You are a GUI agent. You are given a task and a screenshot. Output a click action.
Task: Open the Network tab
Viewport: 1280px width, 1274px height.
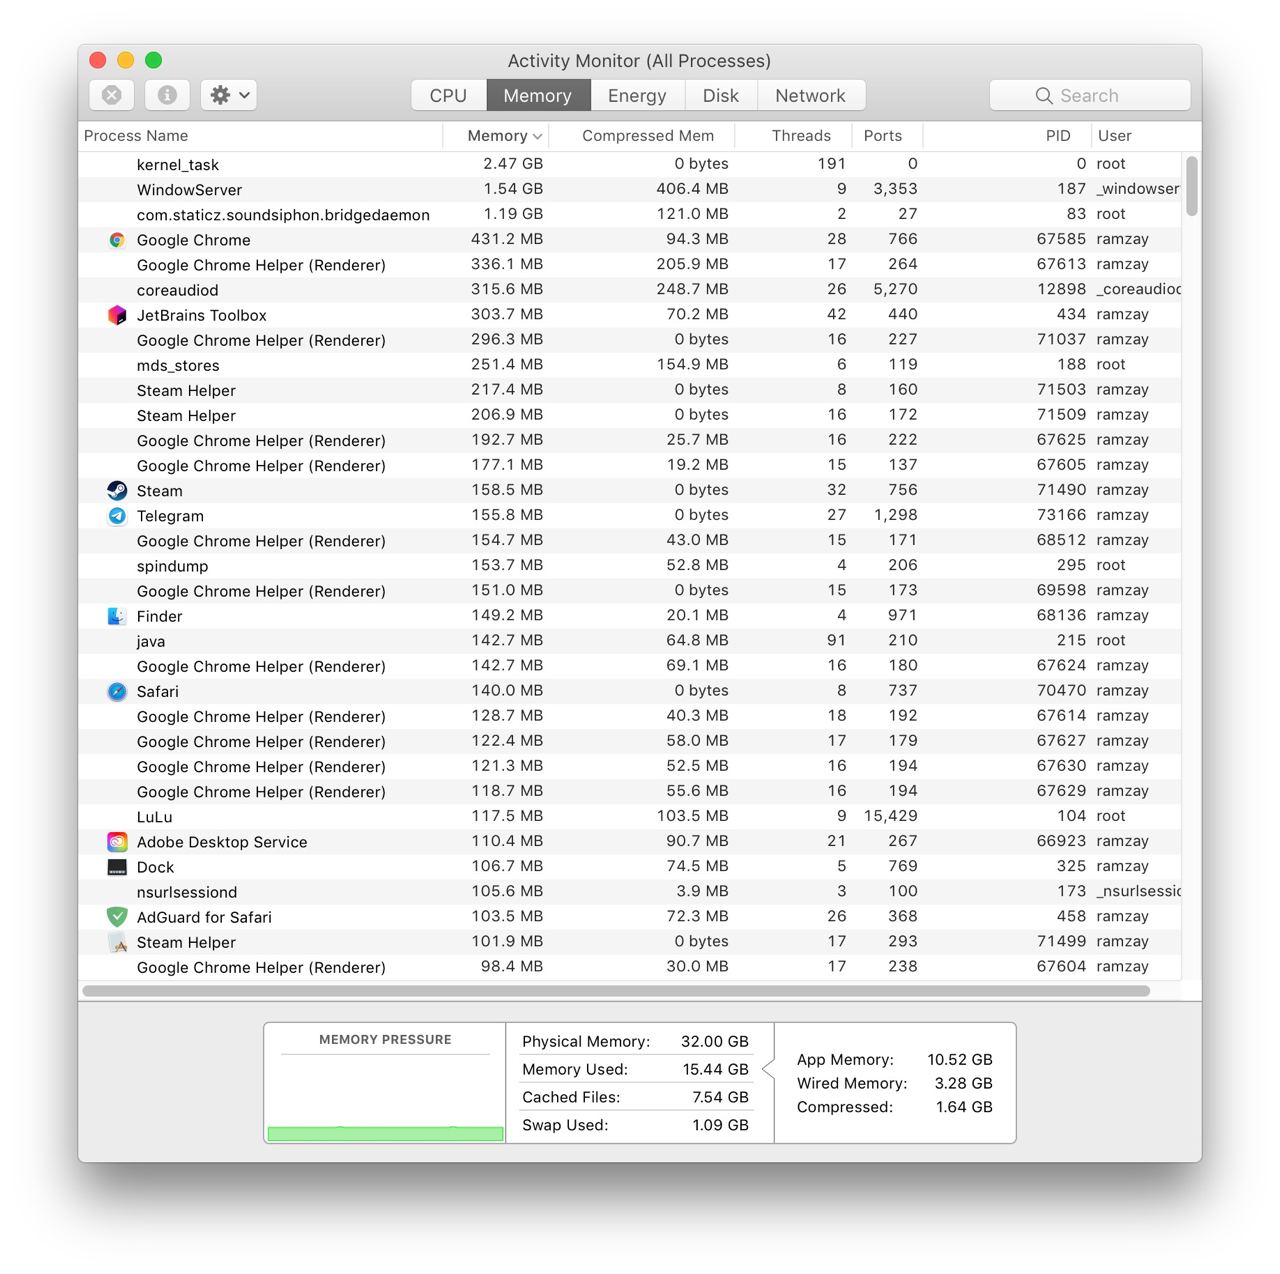tap(811, 95)
